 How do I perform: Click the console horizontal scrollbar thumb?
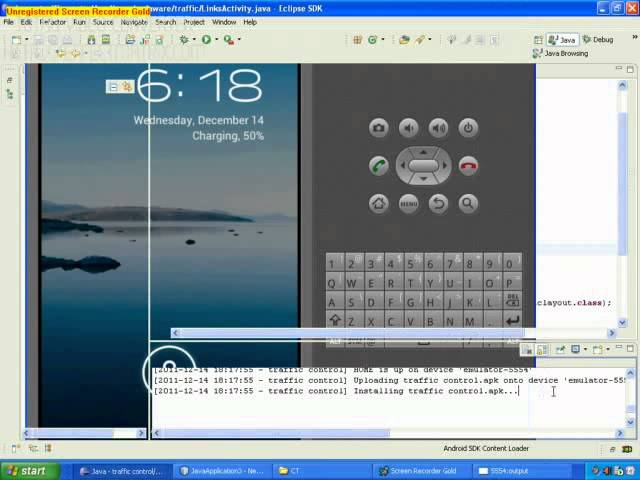coord(276,433)
